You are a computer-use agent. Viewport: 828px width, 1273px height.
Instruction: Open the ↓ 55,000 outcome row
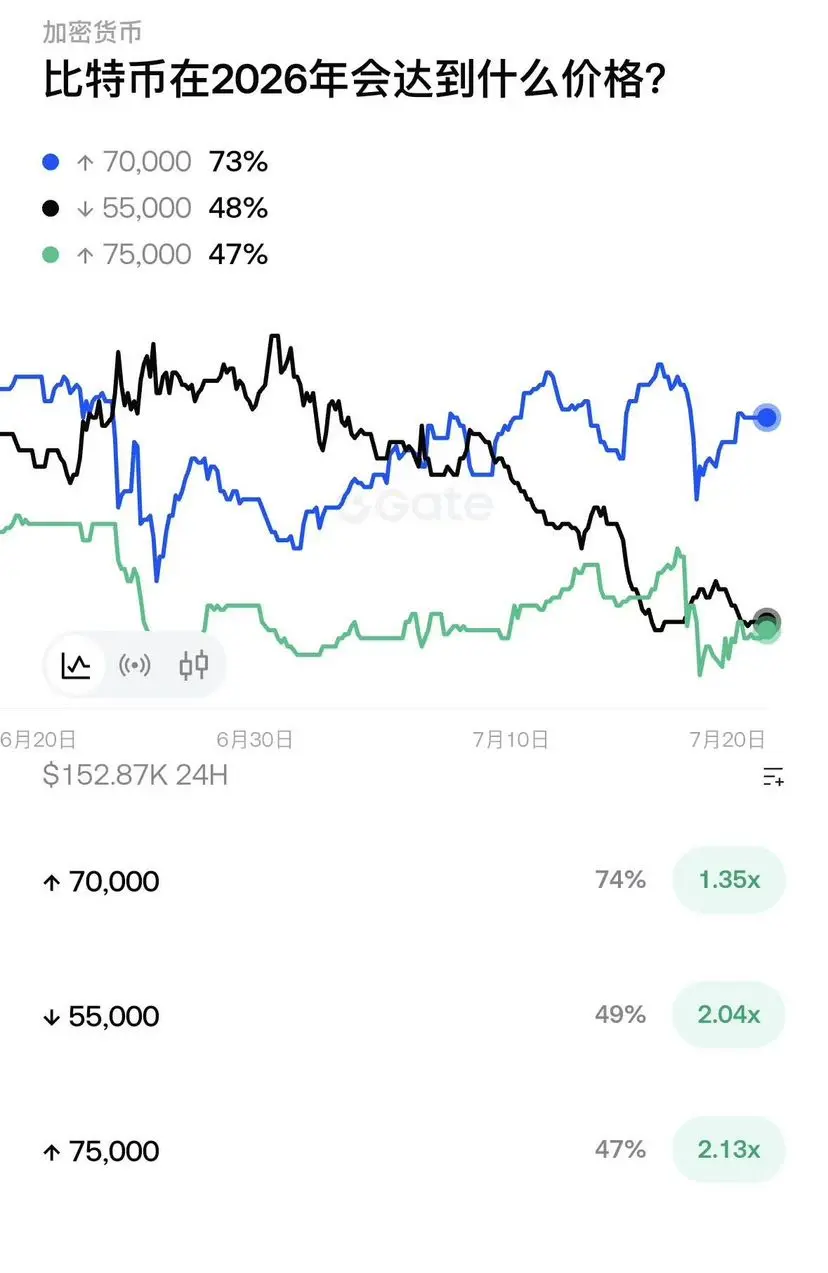pyautogui.click(x=414, y=1016)
